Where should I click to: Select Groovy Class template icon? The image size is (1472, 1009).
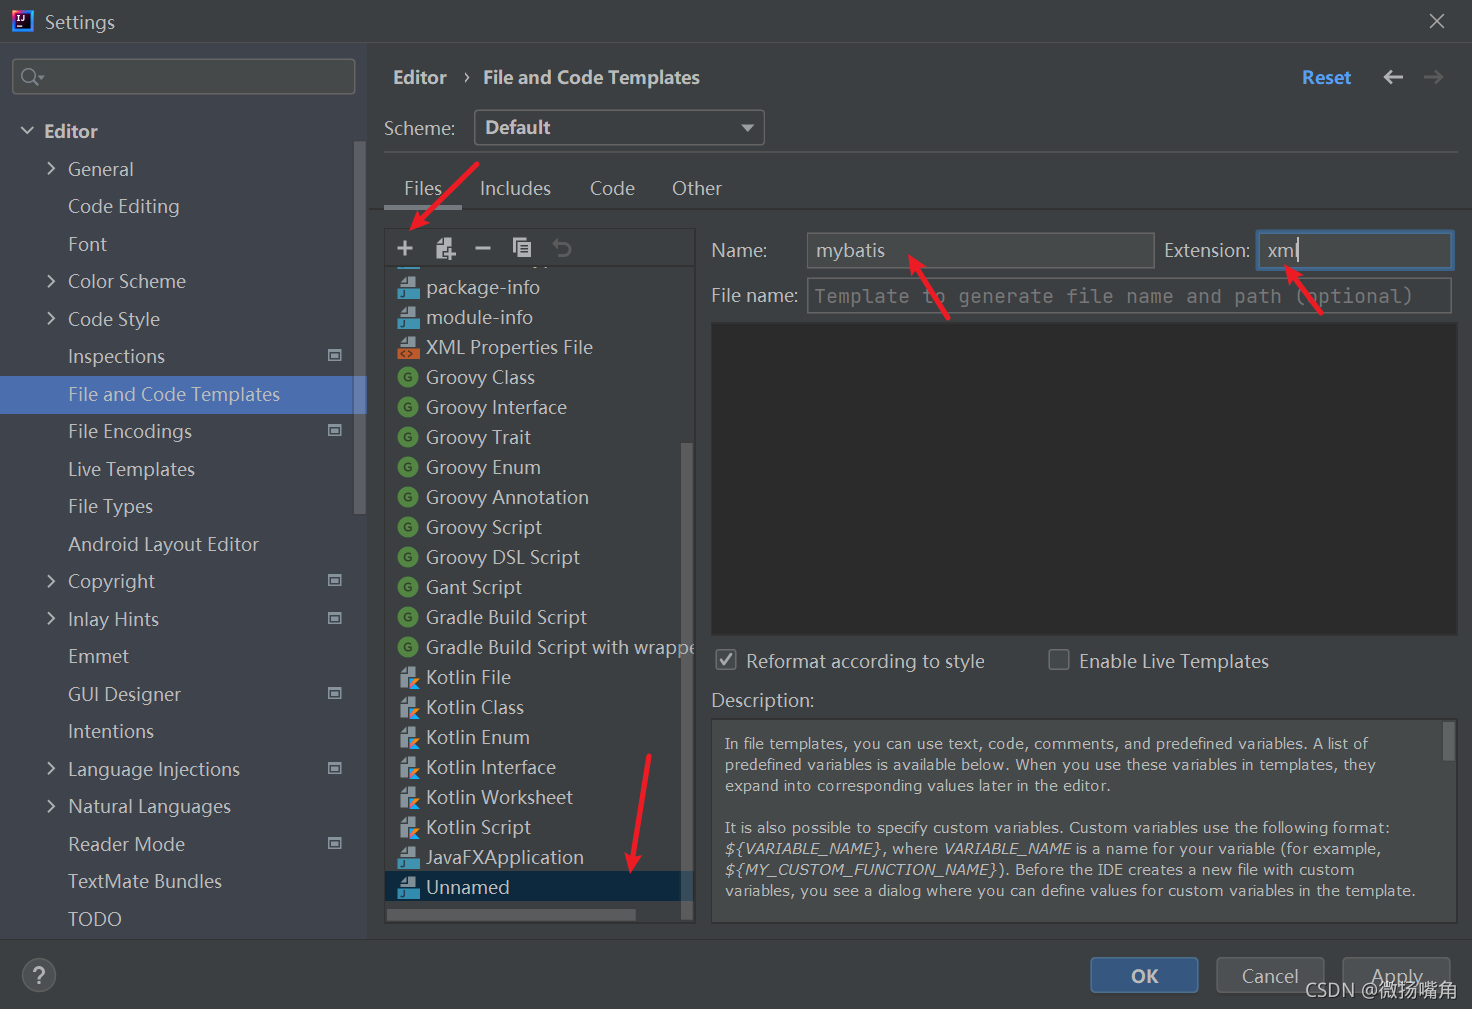(408, 377)
